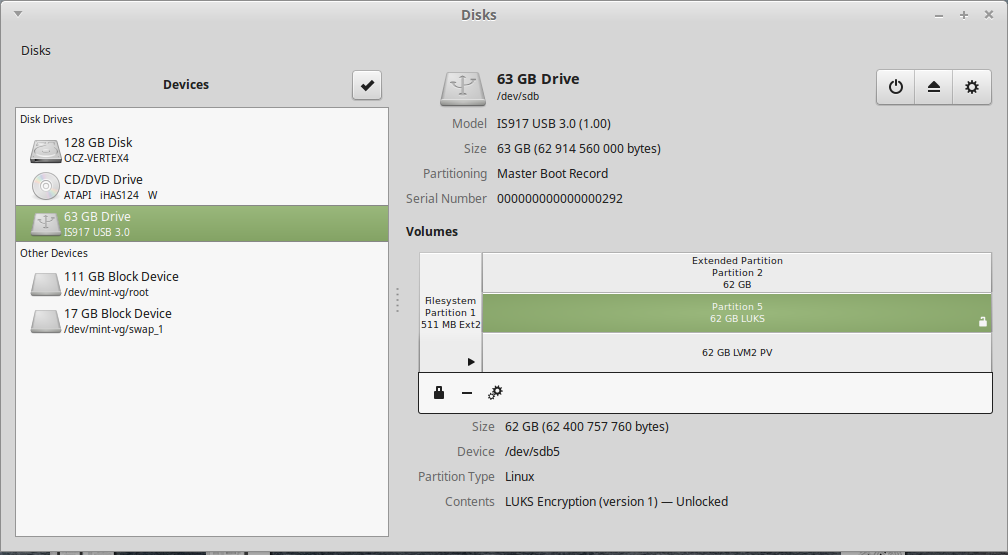Screen dimensions: 1008x555
Task: Open drive options gear menu
Action: click(972, 87)
